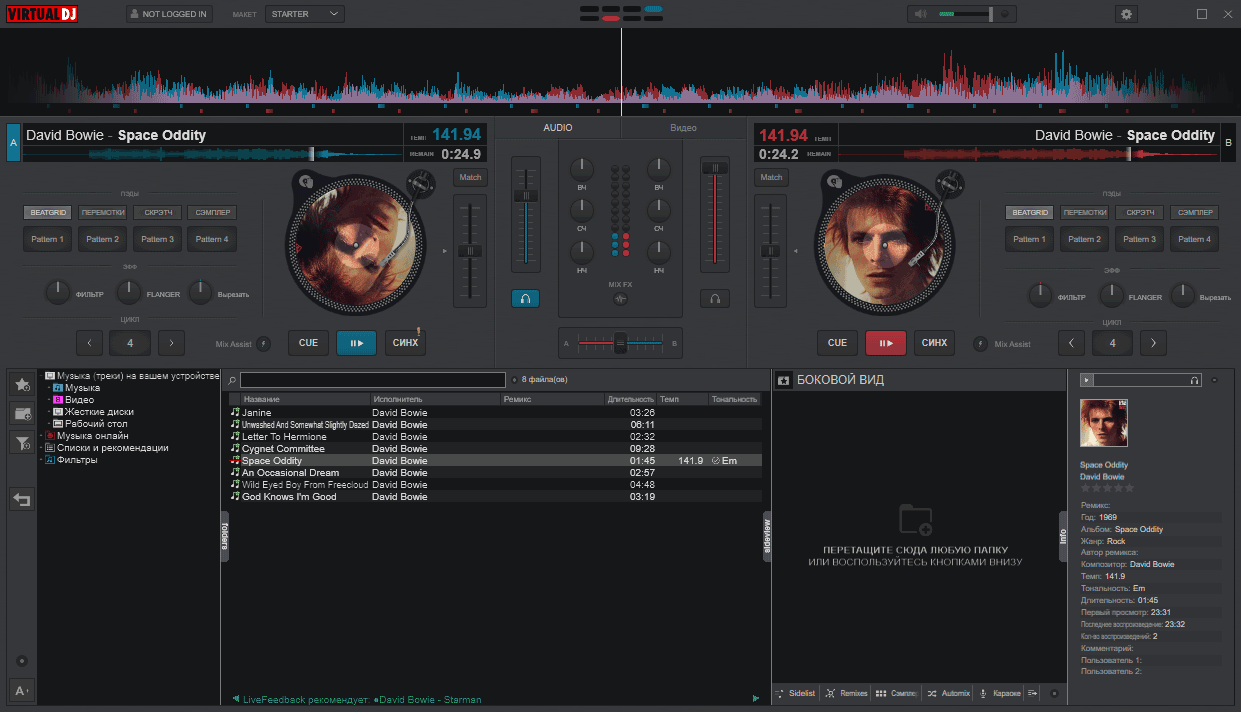The image size is (1241, 712).
Task: Select СЭМПЛЕР pad mode on deck A
Action: (212, 213)
